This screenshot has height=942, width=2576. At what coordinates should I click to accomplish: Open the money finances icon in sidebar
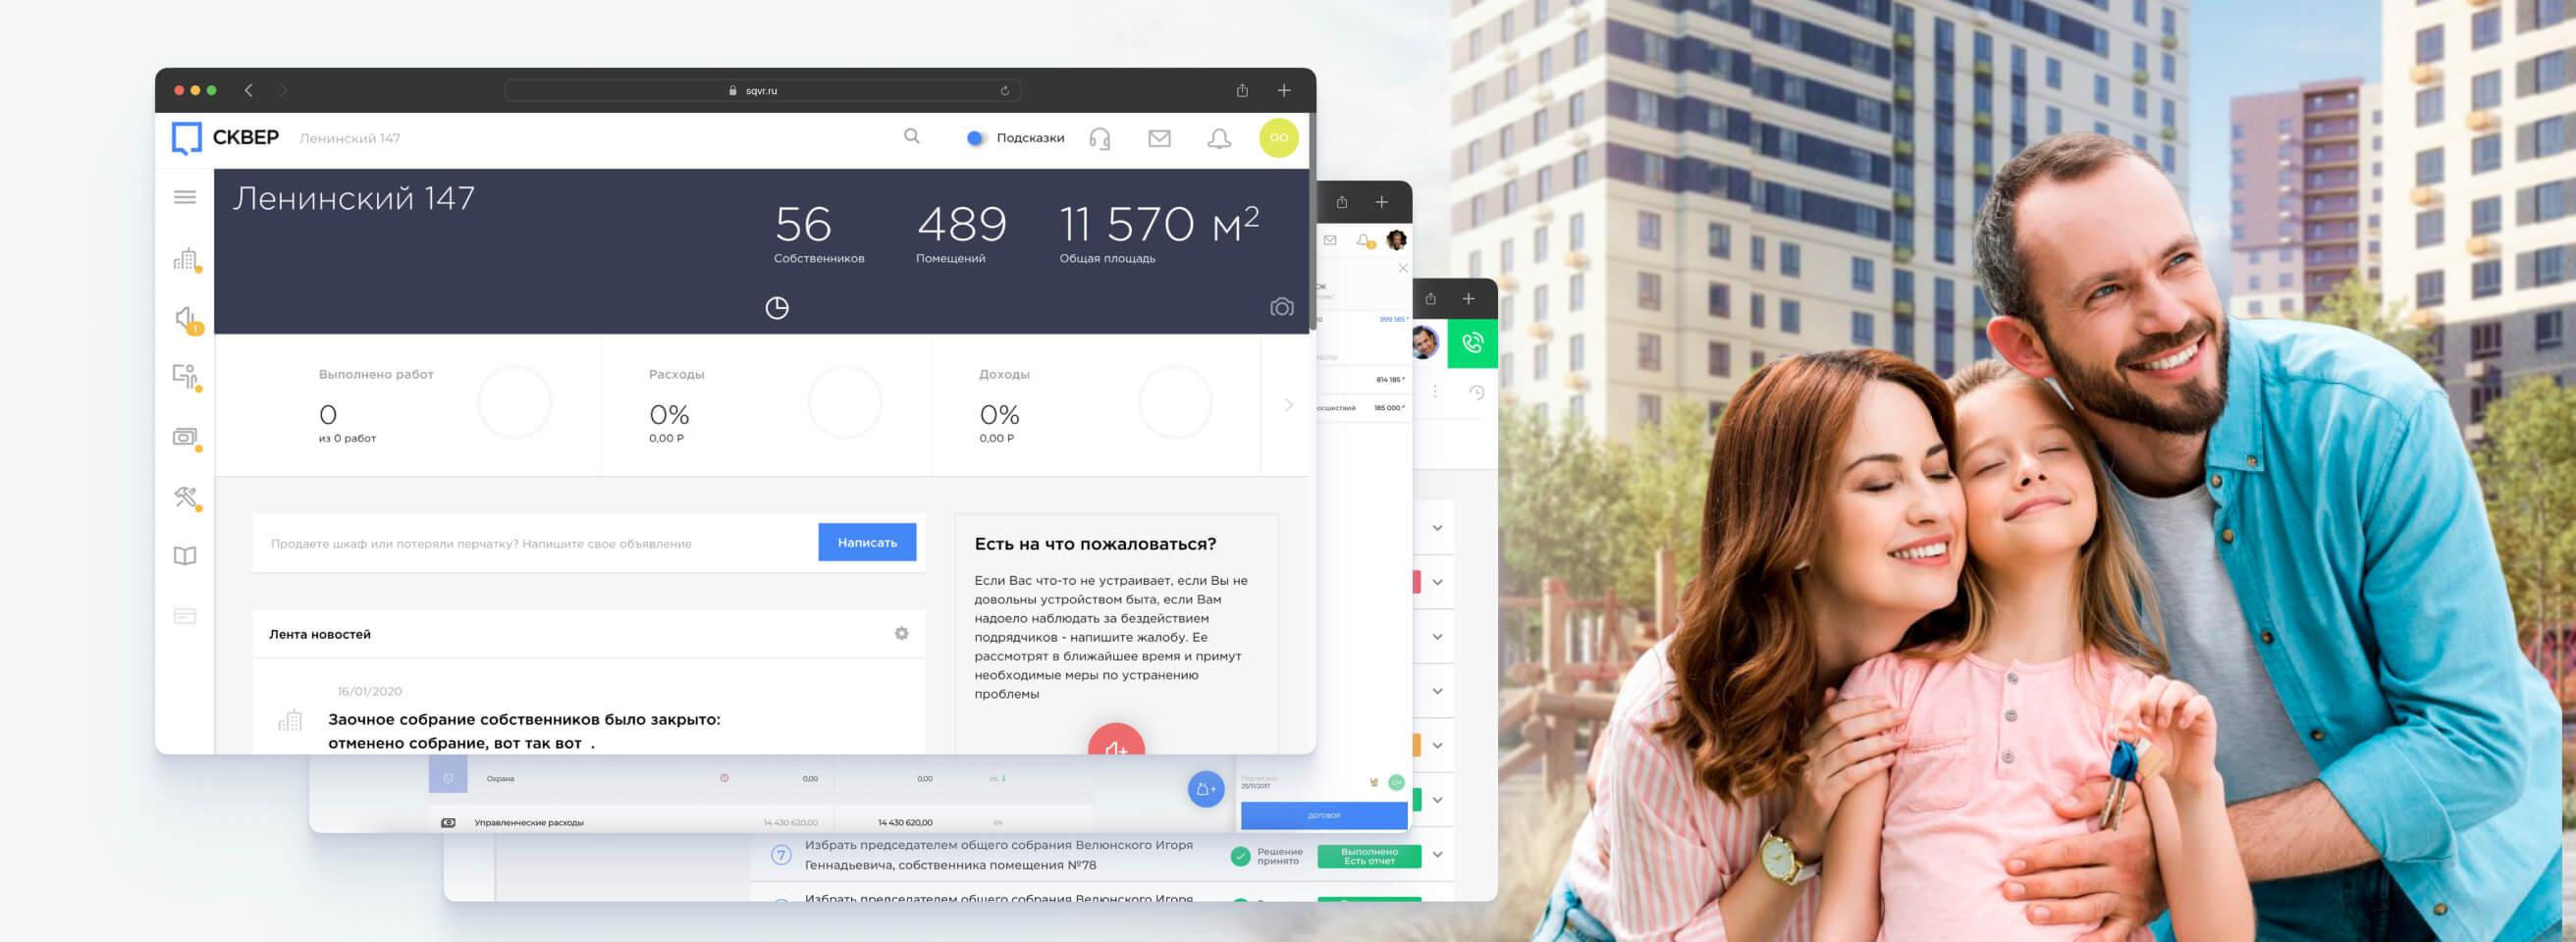click(x=186, y=438)
